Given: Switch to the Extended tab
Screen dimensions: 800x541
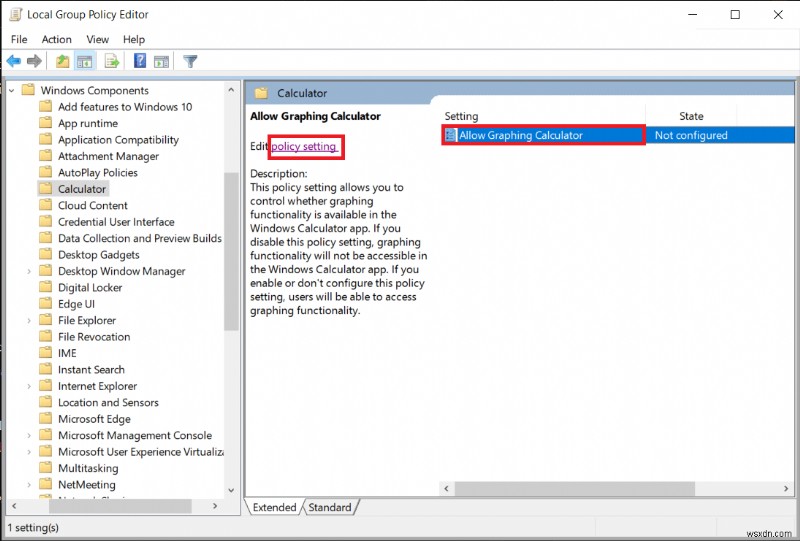Looking at the screenshot, I should point(274,507).
